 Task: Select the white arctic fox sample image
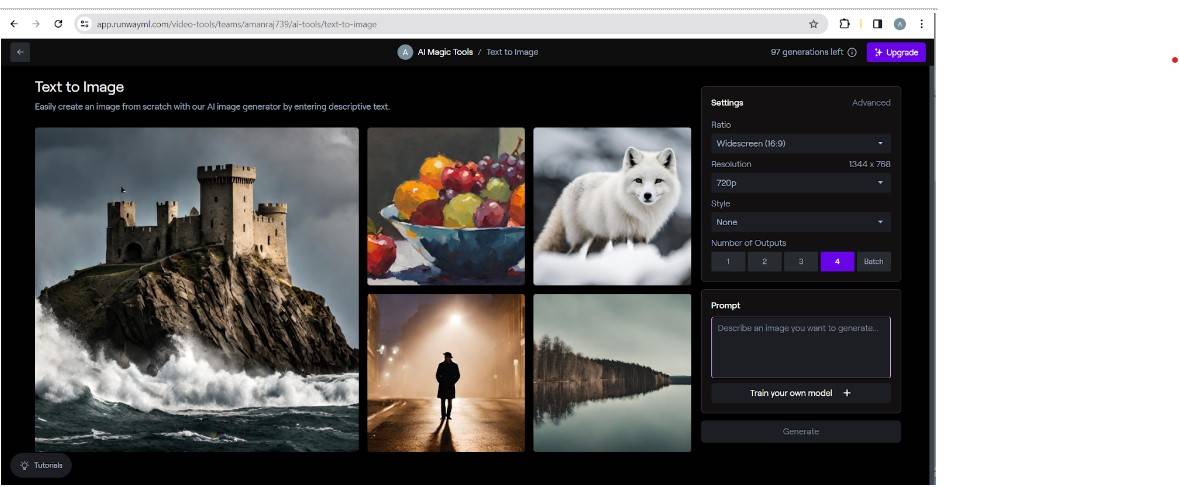[x=612, y=206]
